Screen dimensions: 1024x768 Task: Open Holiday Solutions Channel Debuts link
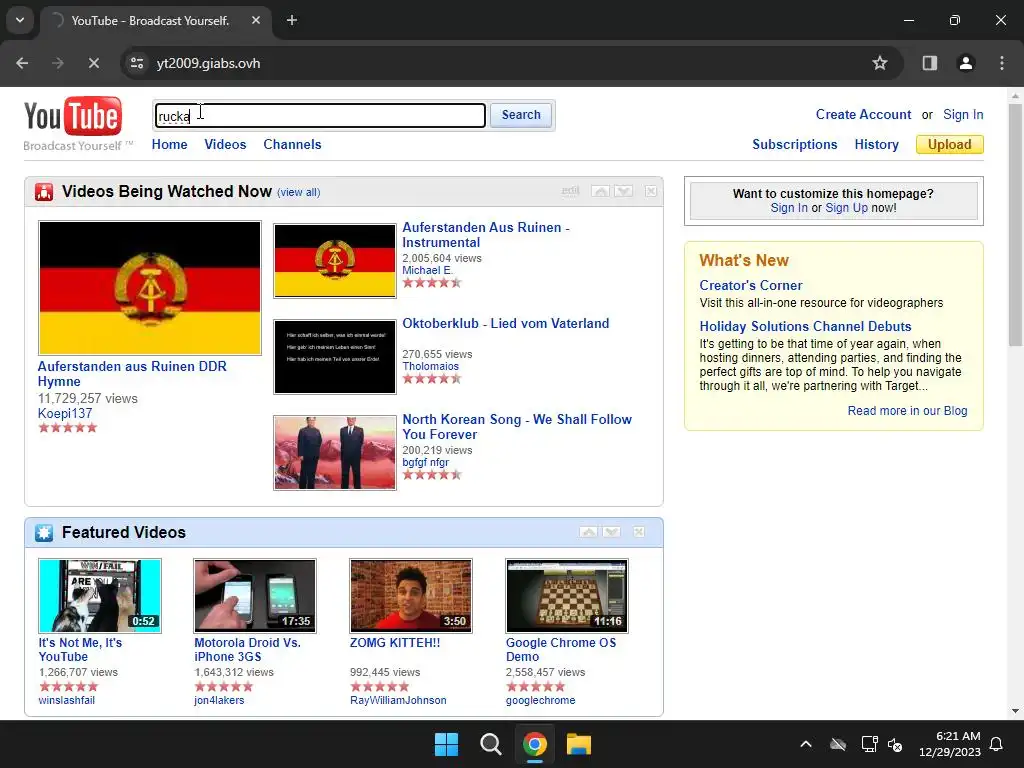pyautogui.click(x=805, y=327)
